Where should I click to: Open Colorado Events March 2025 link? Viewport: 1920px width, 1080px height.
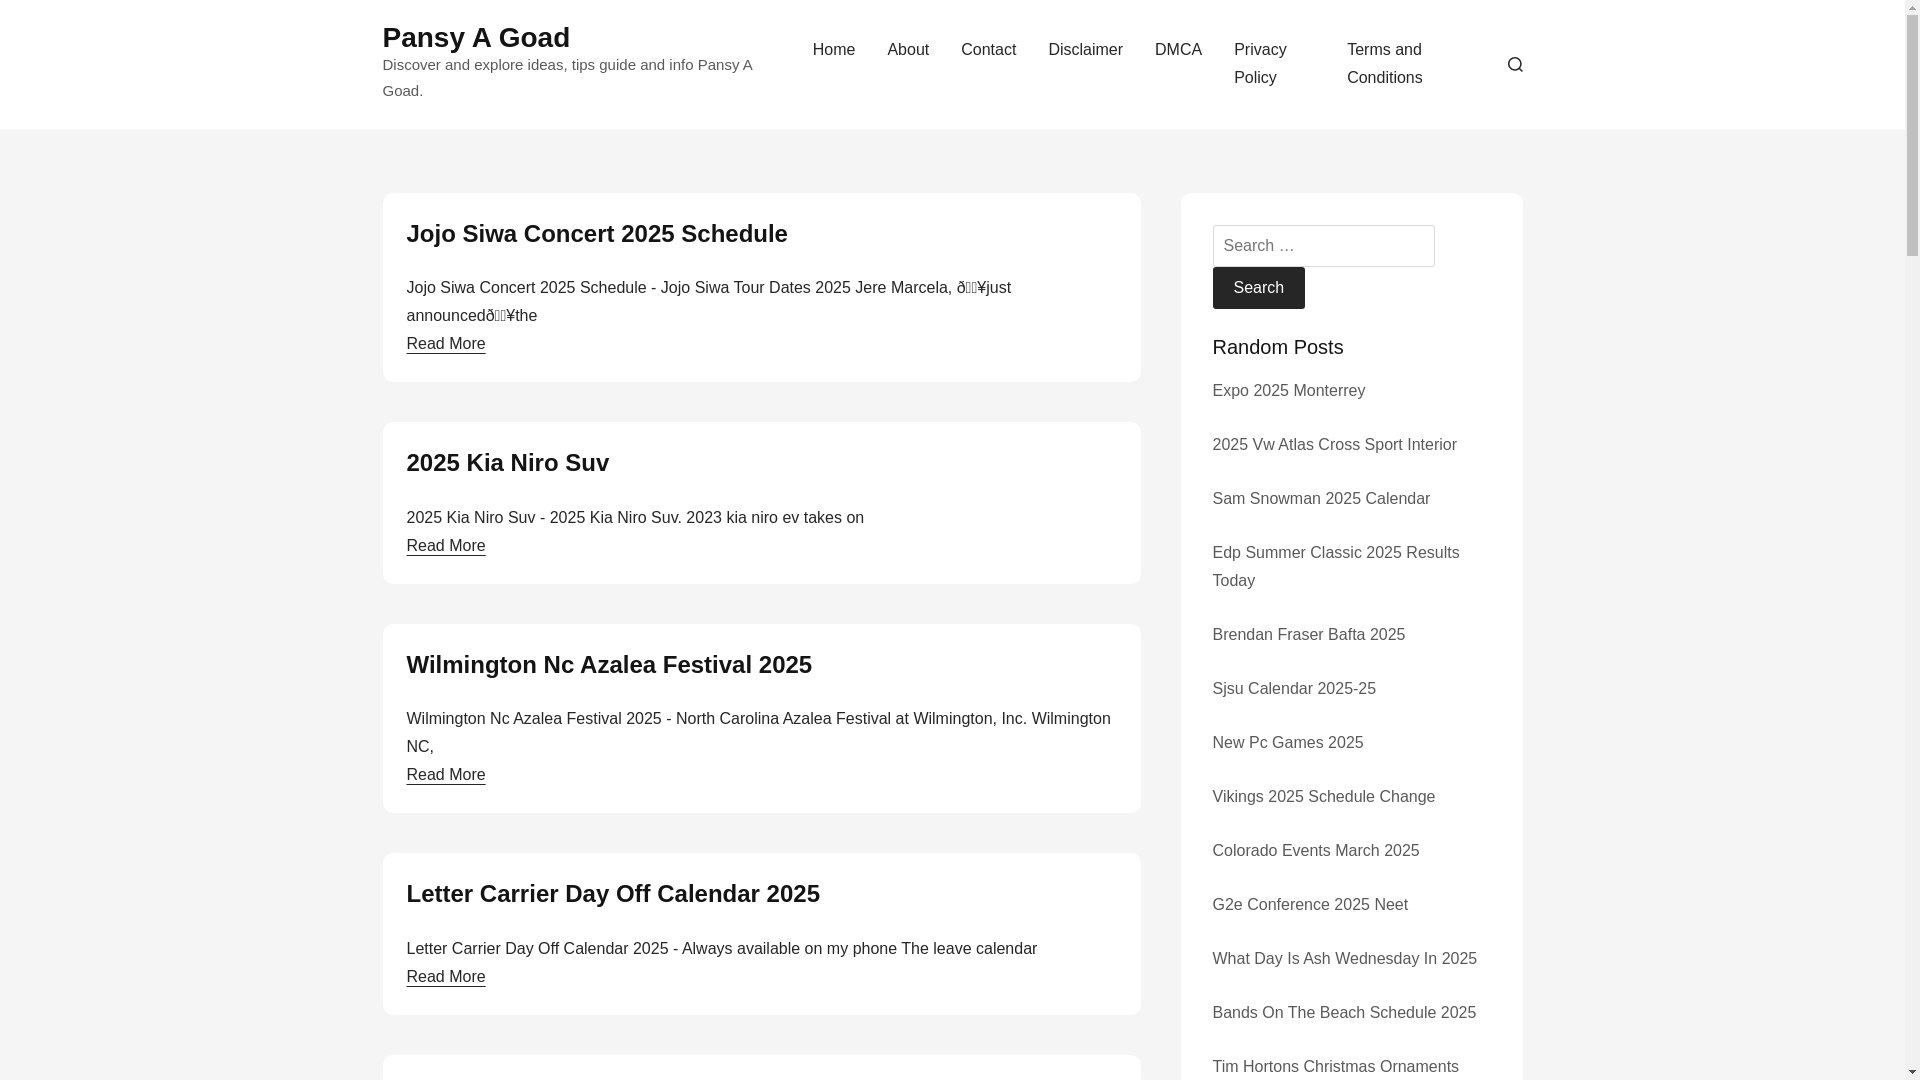1315,851
